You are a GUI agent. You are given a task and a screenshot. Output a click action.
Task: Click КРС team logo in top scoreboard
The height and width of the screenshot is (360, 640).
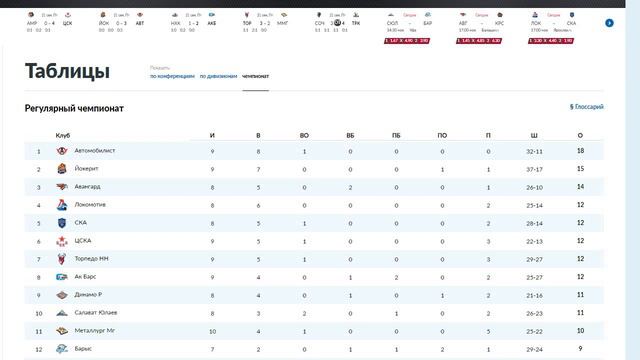(x=500, y=15)
